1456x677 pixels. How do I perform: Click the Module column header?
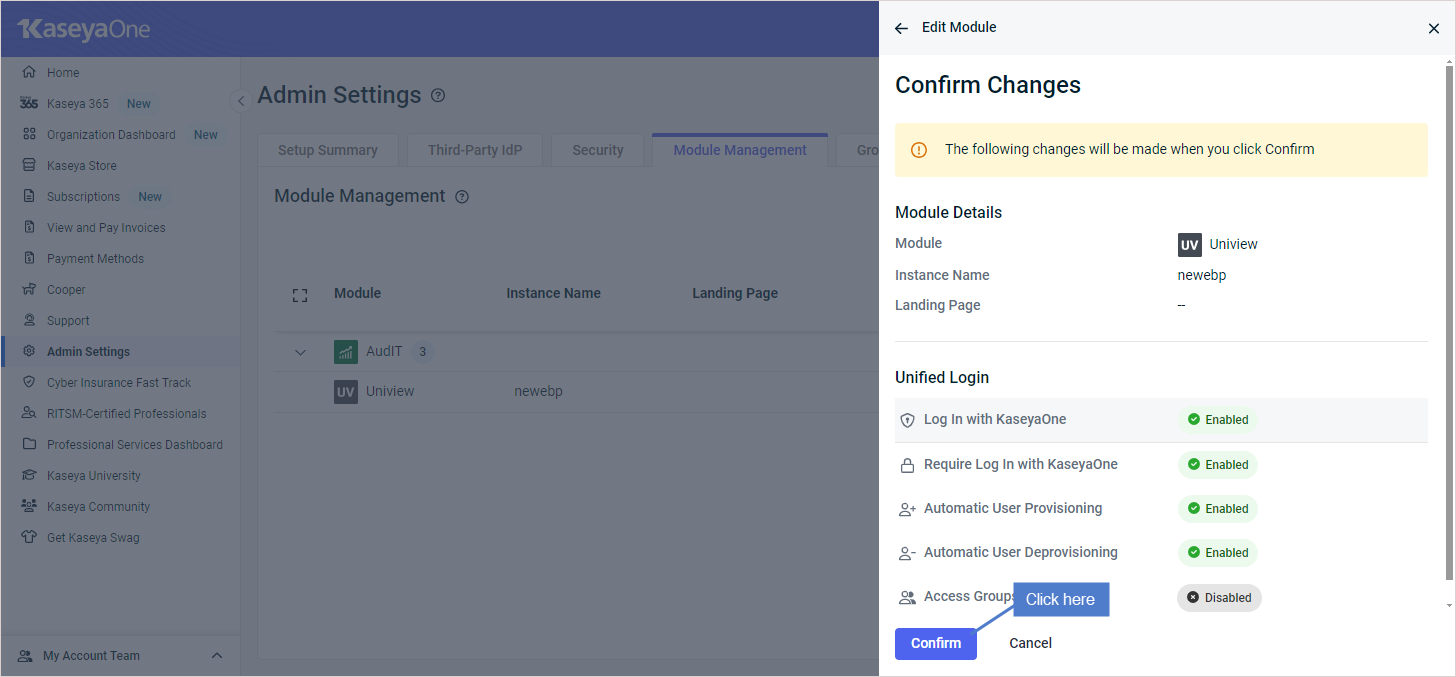[357, 293]
